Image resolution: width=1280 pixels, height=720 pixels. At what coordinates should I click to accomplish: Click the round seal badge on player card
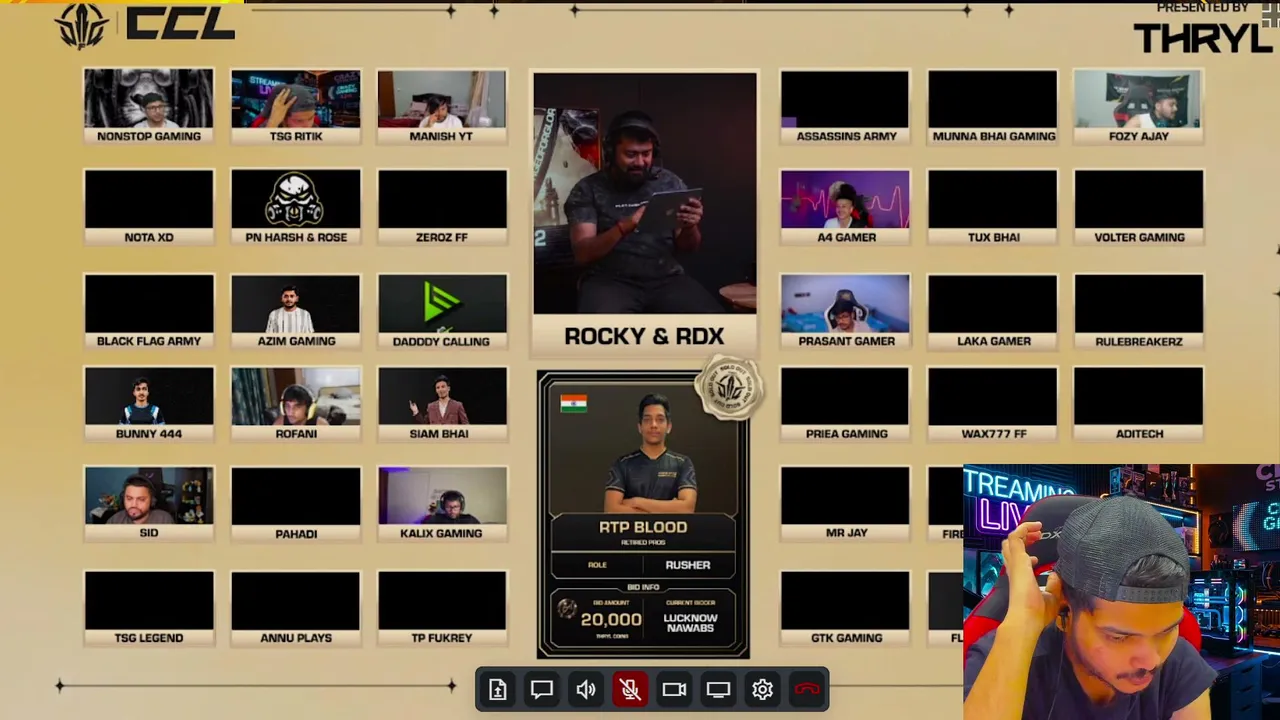pyautogui.click(x=730, y=386)
